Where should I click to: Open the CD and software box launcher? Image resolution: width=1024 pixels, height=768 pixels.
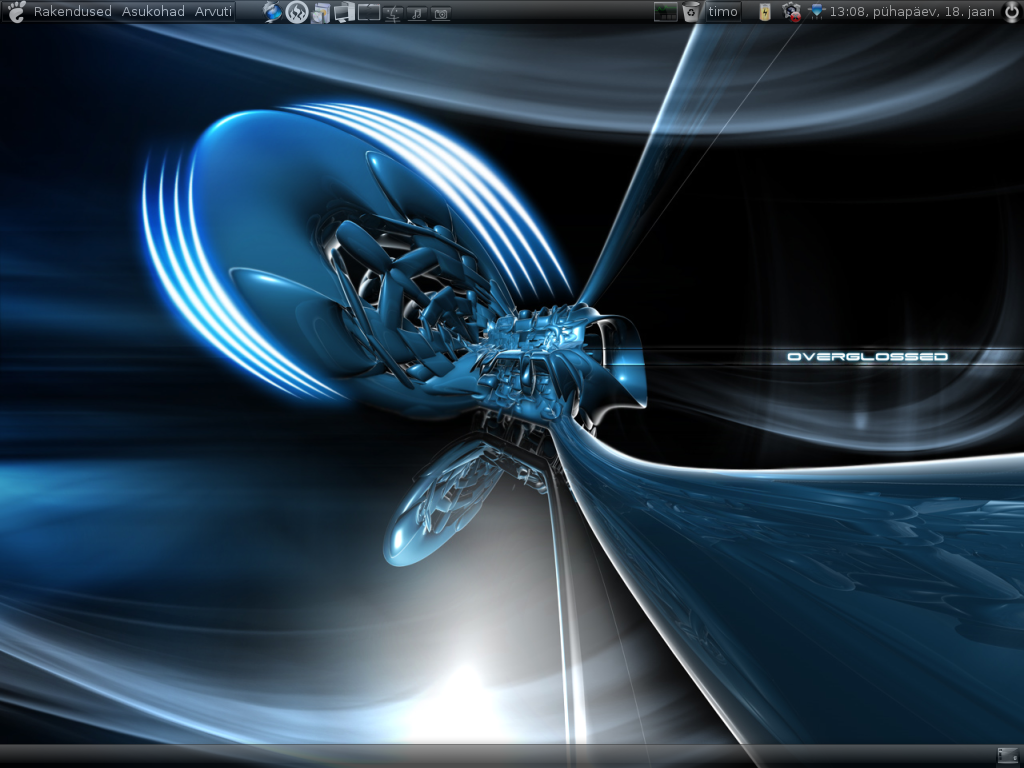[x=321, y=12]
